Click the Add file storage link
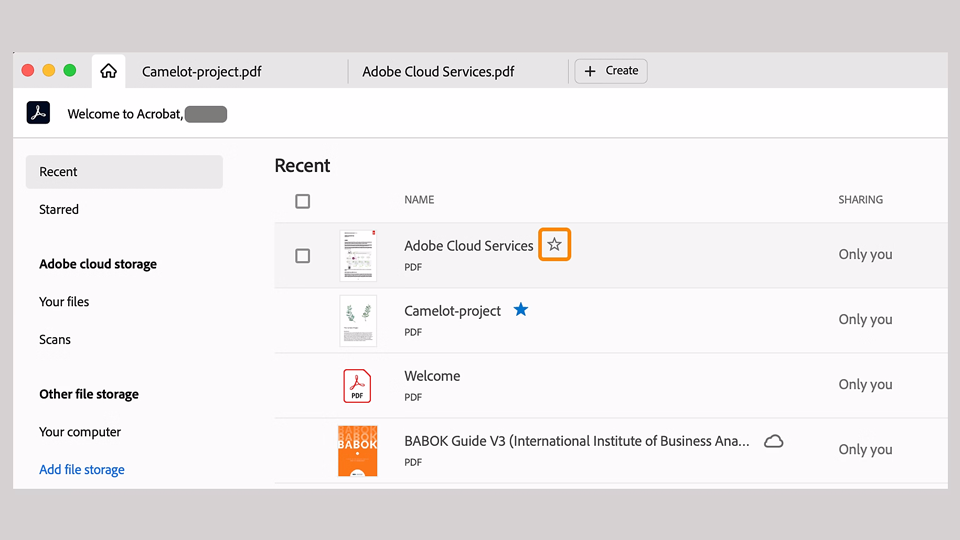This screenshot has width=960, height=540. coord(82,470)
